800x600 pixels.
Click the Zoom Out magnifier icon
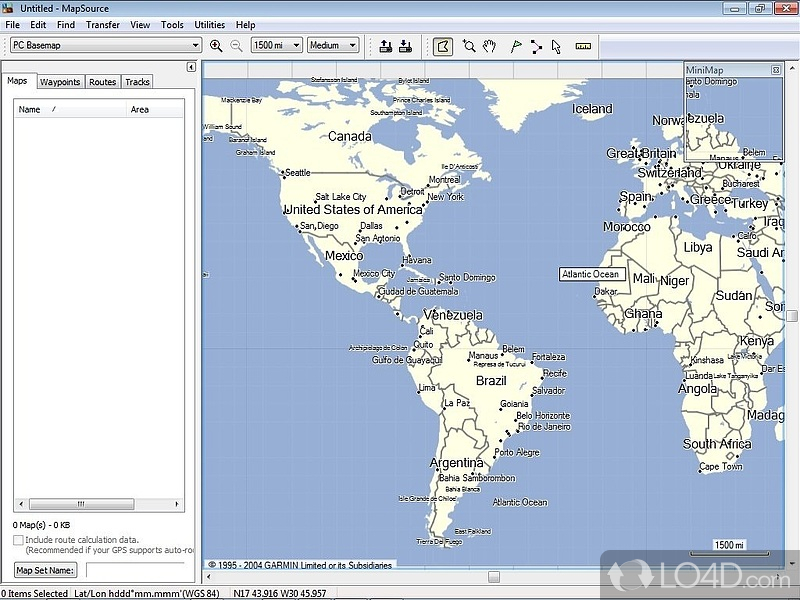[x=236, y=45]
